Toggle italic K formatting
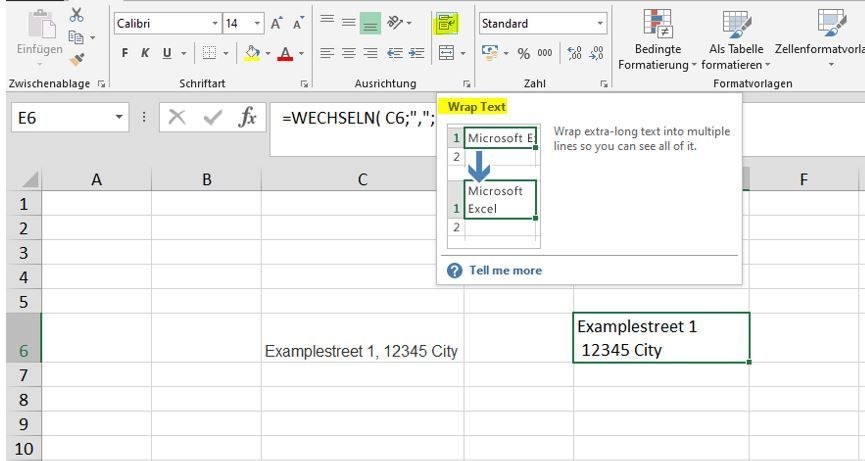Screen dimensions: 865x461 point(145,53)
